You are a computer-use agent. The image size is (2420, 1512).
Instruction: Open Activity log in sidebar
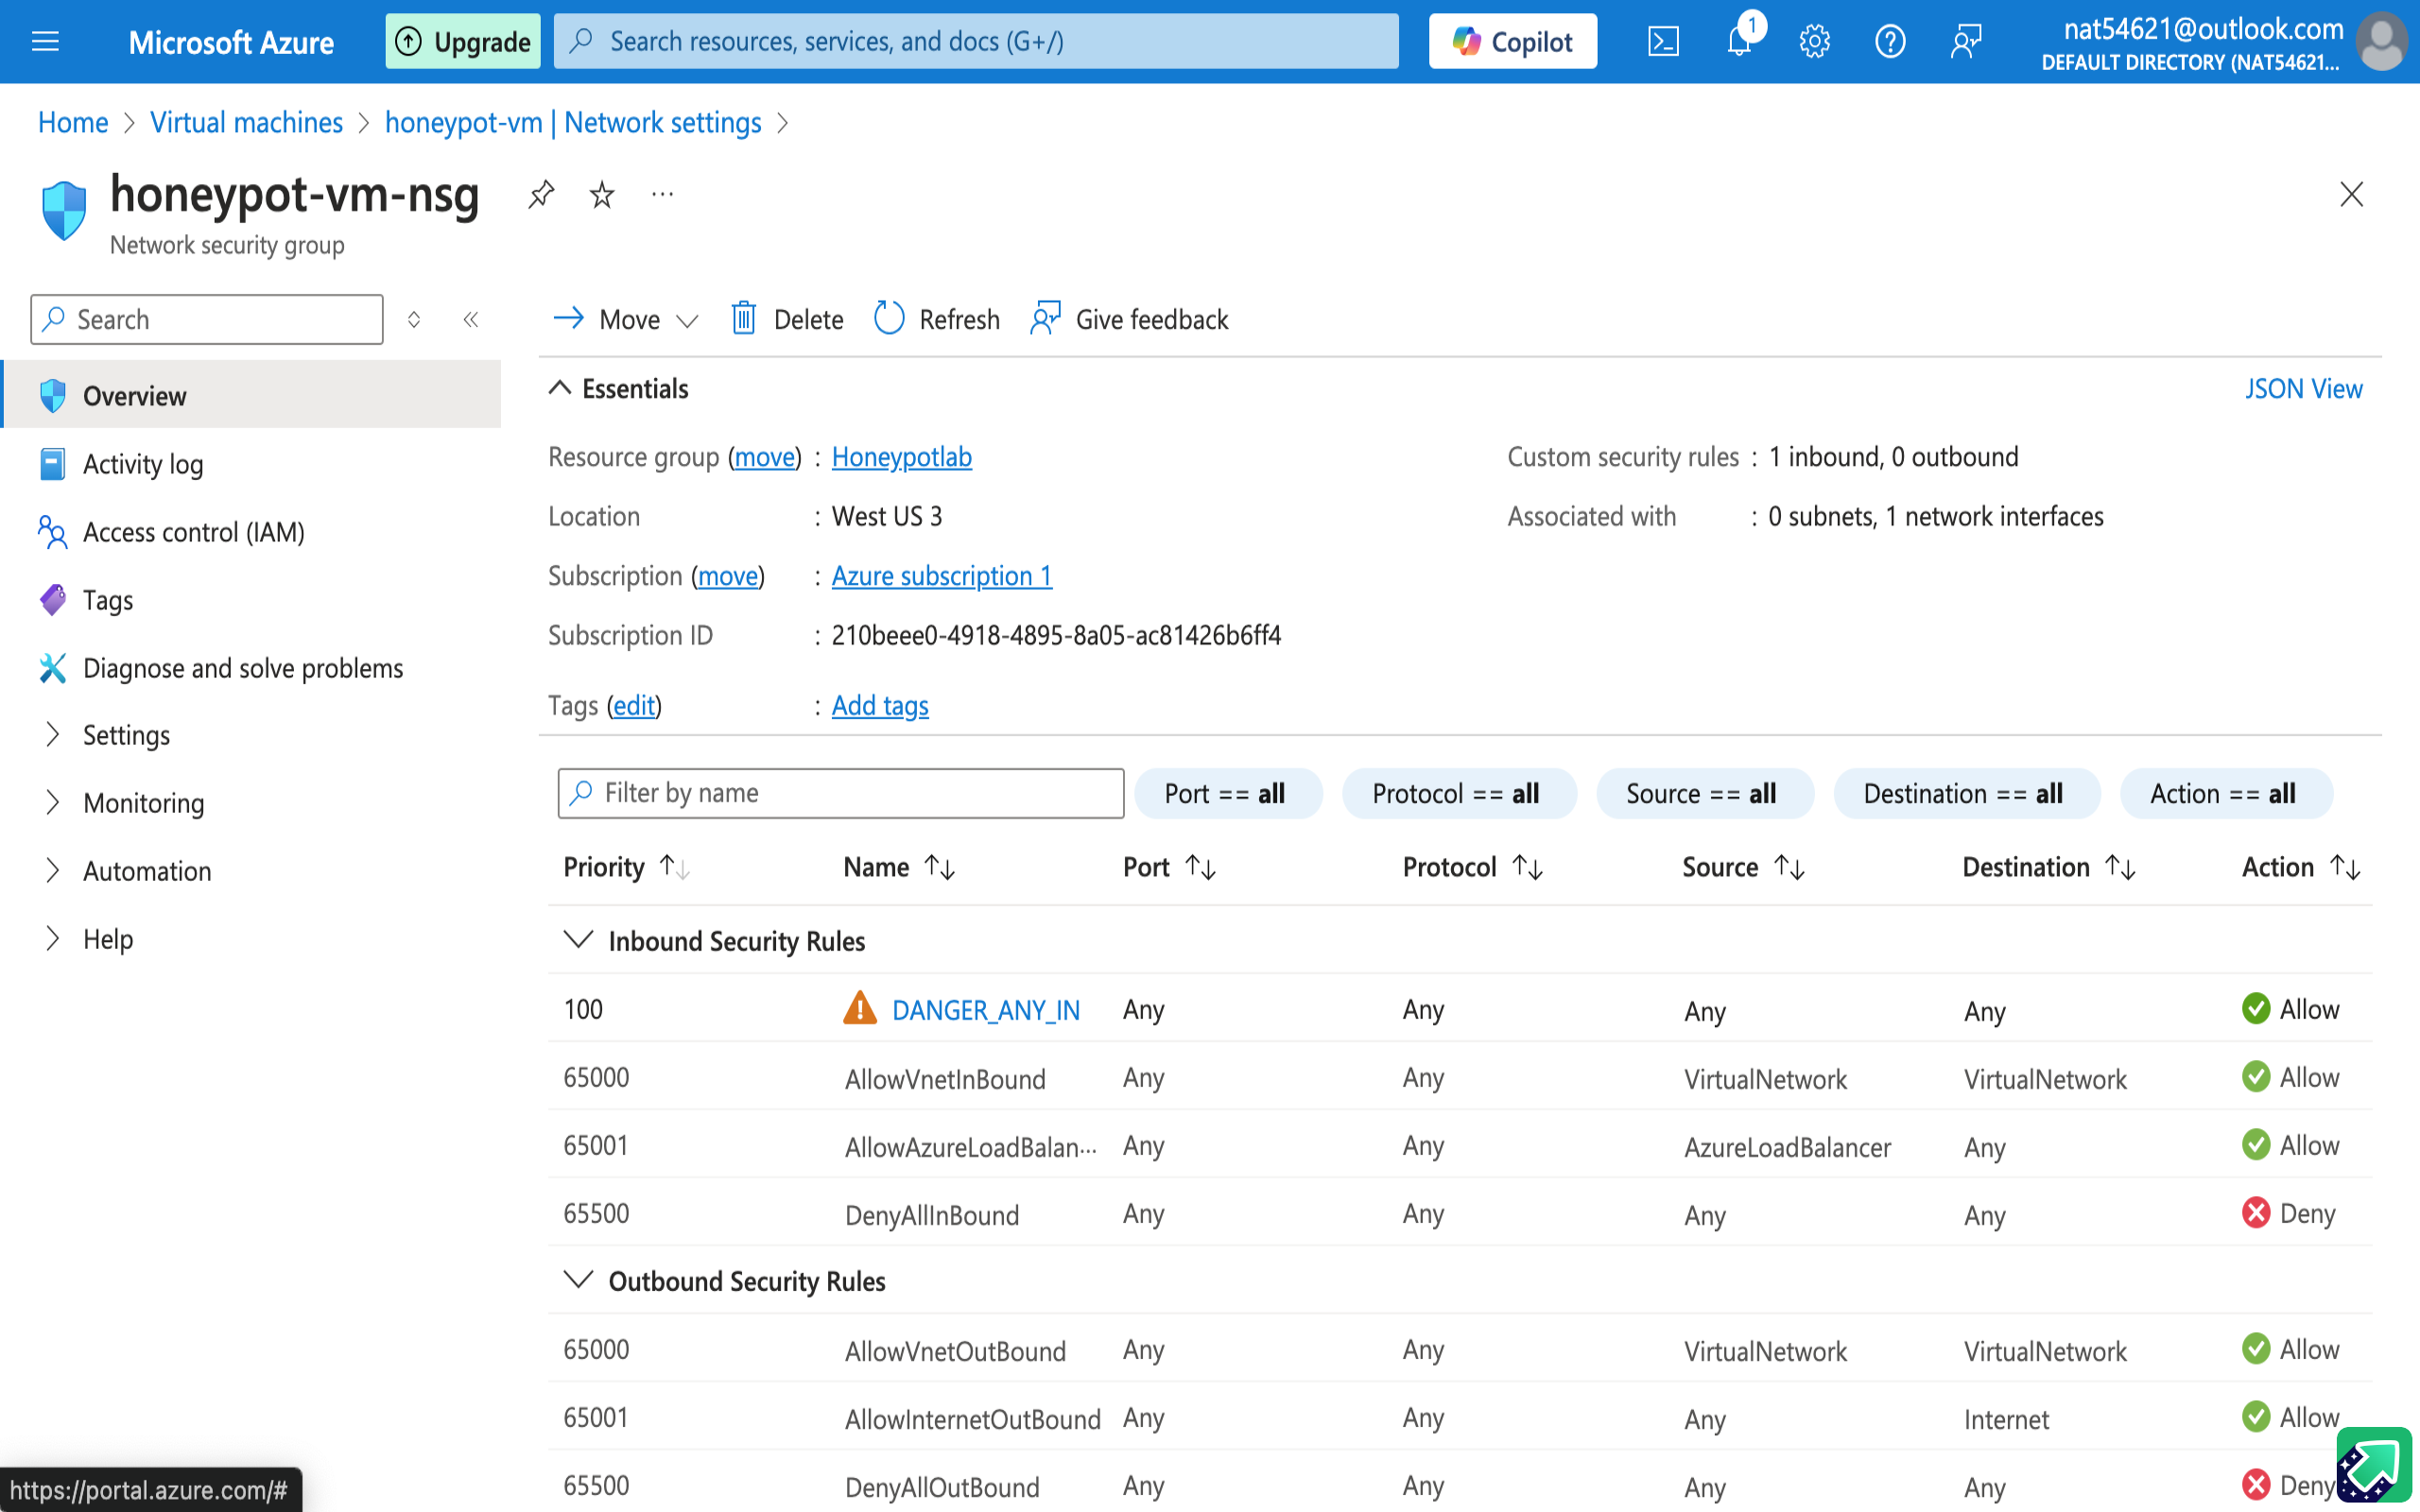point(143,464)
